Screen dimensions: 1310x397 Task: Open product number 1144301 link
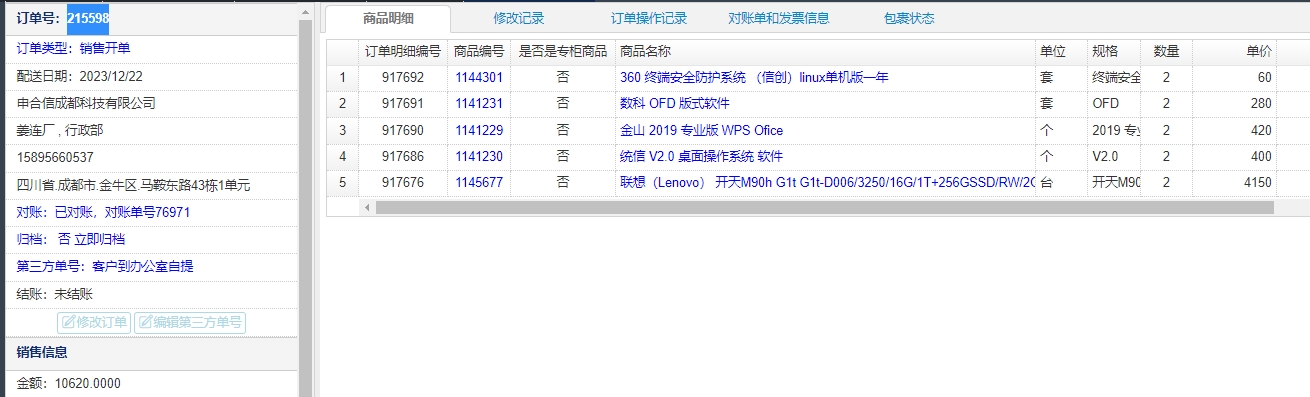(x=479, y=77)
